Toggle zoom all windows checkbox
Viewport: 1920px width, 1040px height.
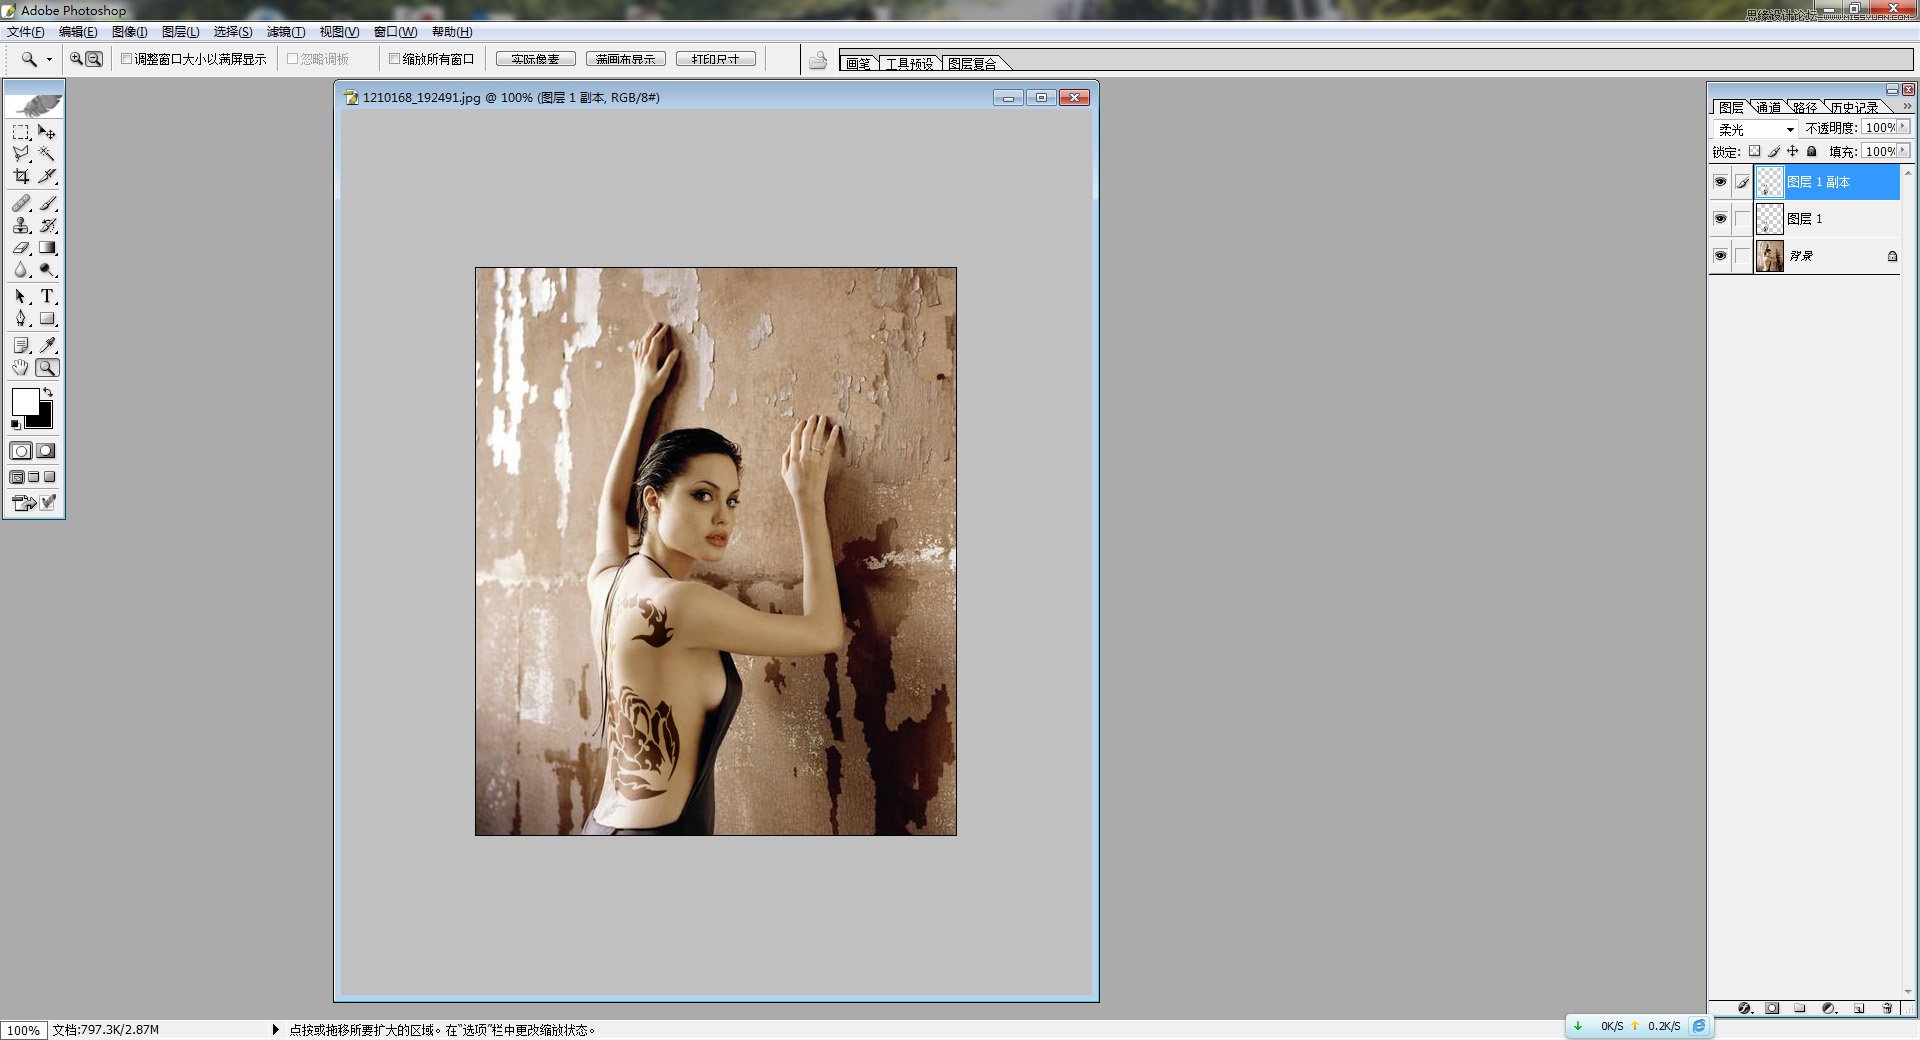(394, 59)
